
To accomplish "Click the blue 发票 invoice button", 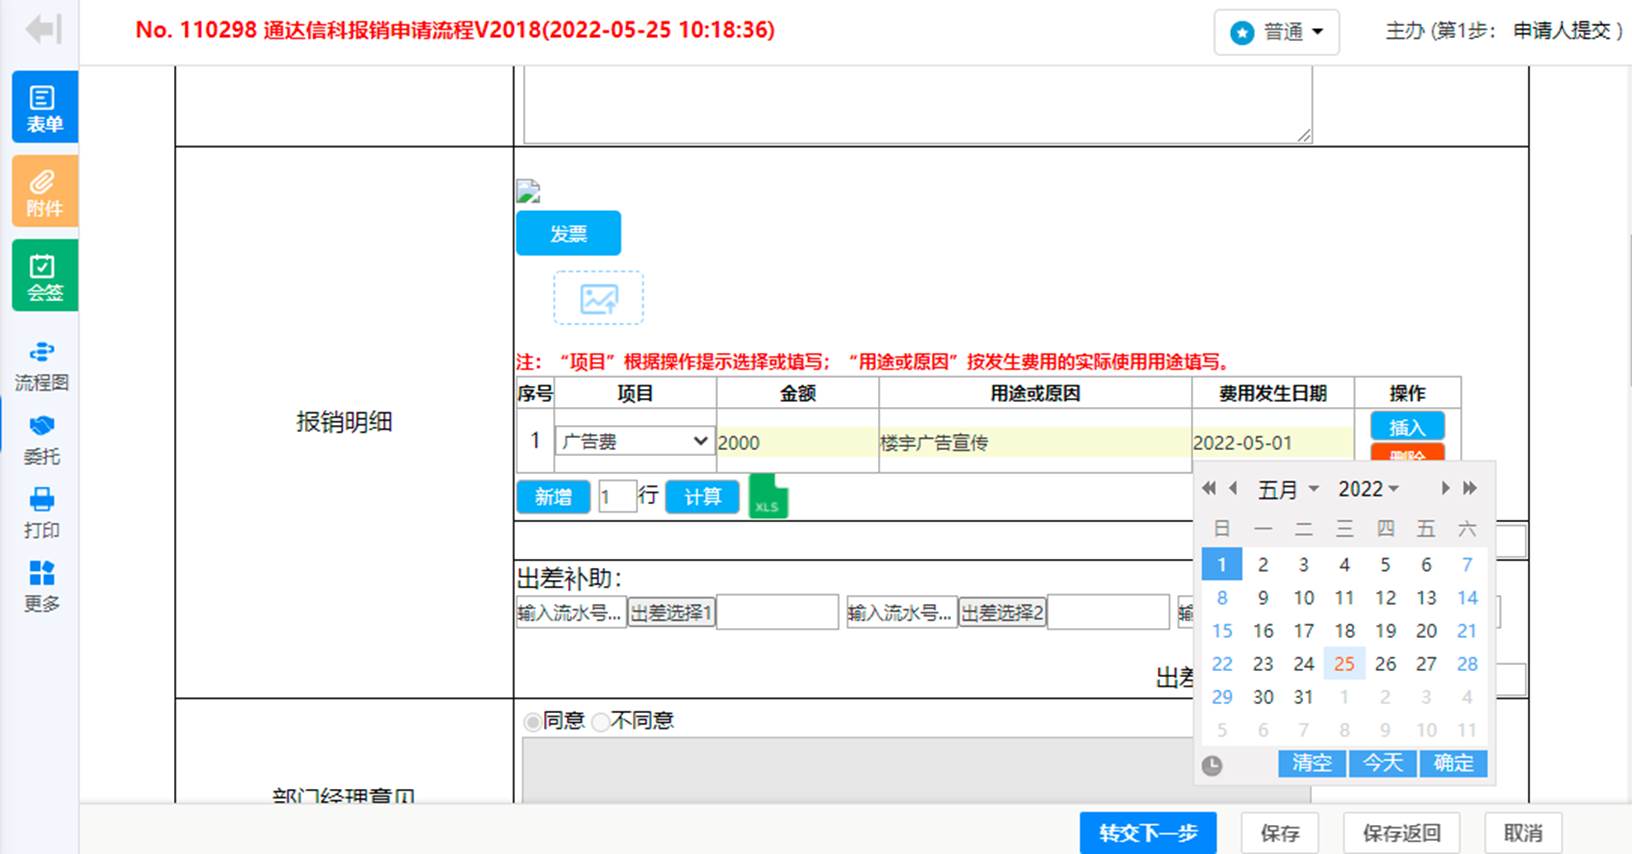I will coord(568,233).
